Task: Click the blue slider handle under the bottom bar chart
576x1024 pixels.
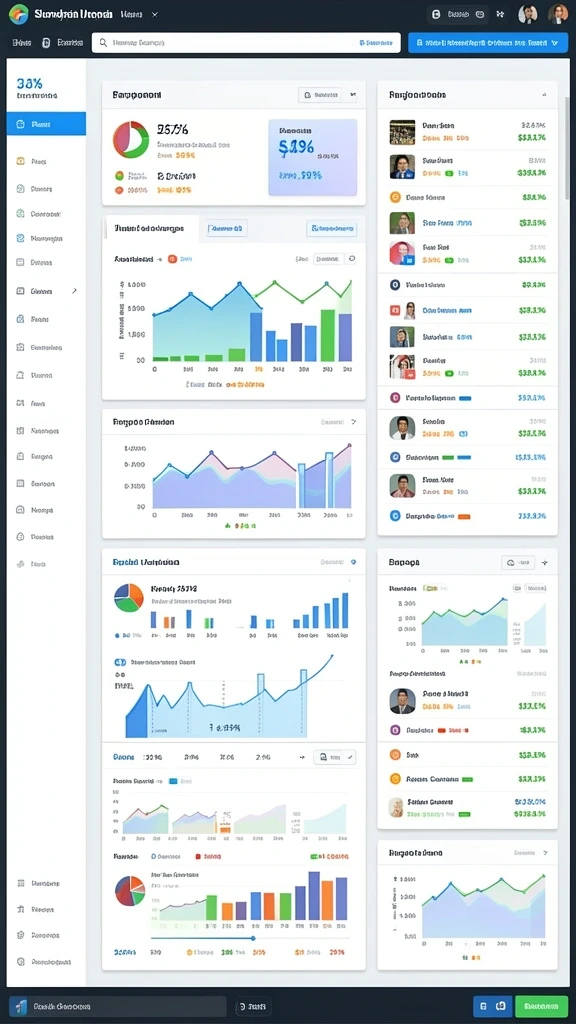Action: 253,938
